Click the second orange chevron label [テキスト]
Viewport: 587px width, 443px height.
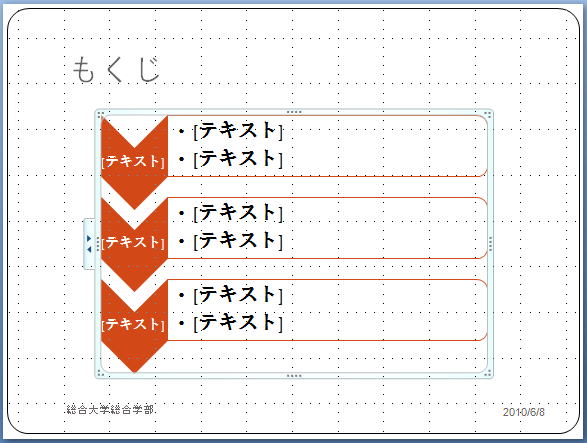(133, 242)
